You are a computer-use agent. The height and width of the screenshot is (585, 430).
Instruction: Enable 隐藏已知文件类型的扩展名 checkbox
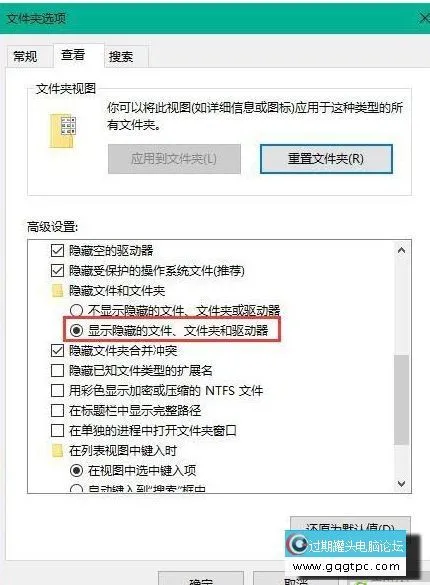tap(57, 370)
